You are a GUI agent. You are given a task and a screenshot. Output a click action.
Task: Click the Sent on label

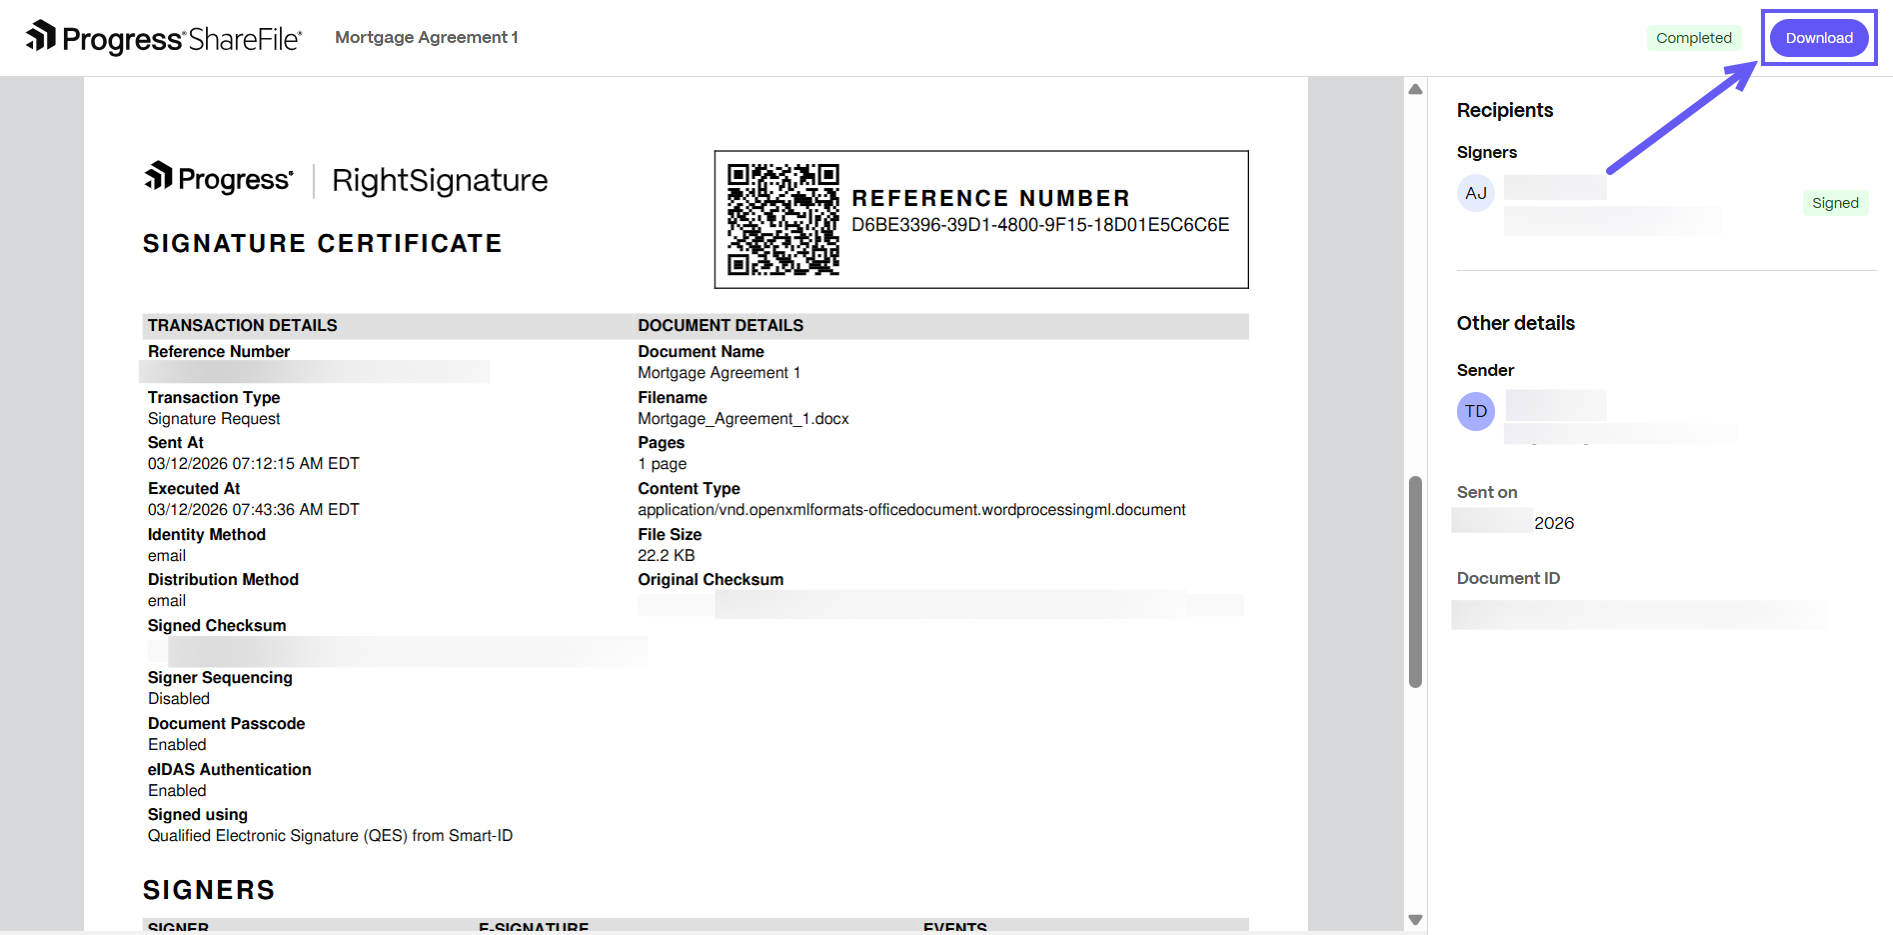tap(1487, 492)
